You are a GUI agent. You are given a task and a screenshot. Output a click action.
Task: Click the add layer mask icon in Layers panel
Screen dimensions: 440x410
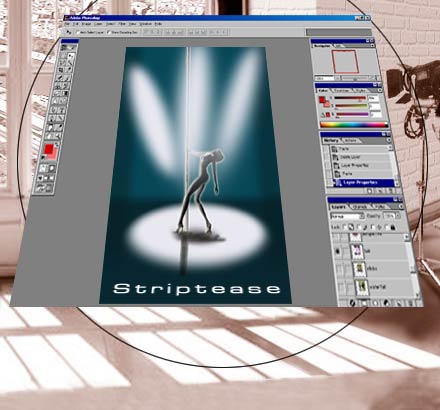pos(364,303)
